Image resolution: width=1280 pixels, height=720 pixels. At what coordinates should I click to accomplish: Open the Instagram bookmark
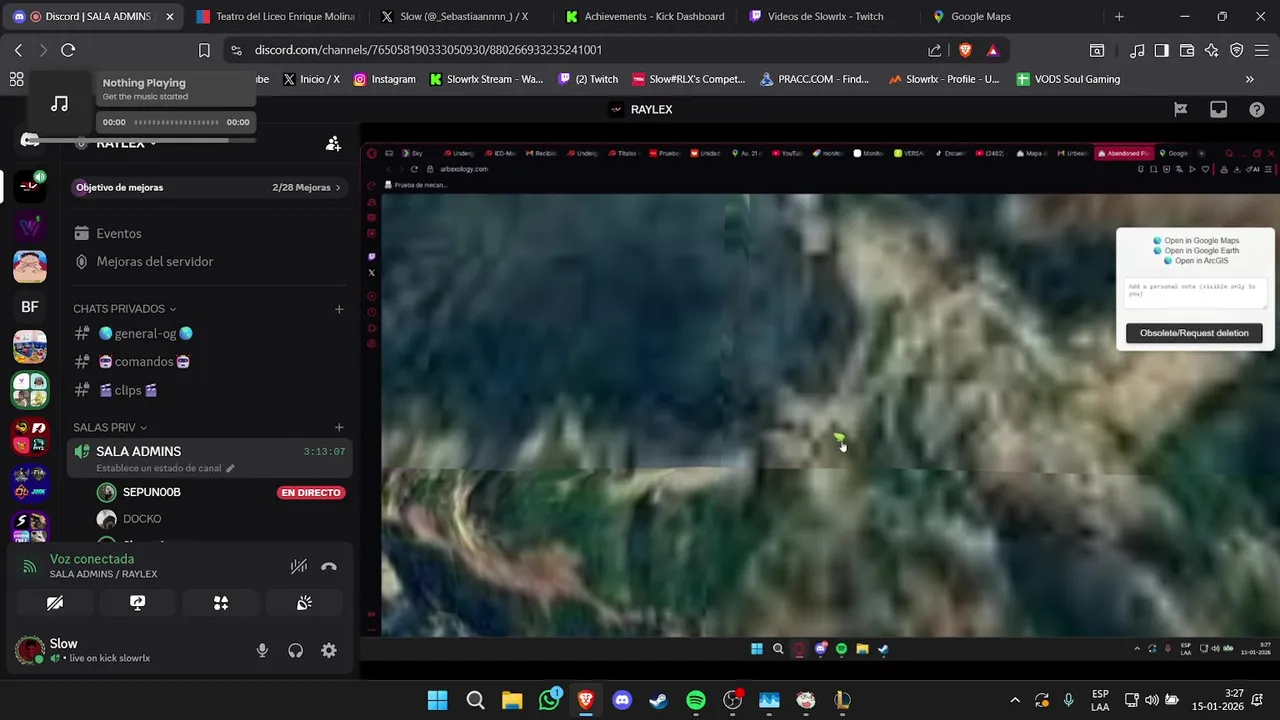384,79
